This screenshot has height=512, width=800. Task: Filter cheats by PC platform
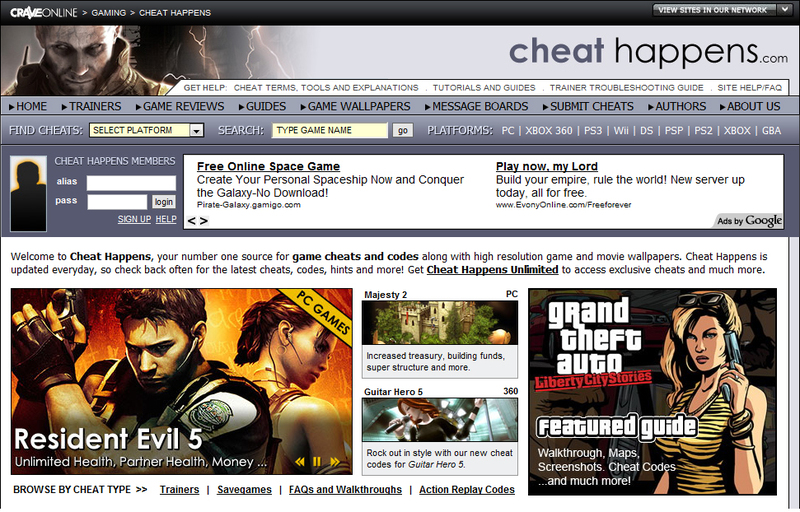click(508, 131)
